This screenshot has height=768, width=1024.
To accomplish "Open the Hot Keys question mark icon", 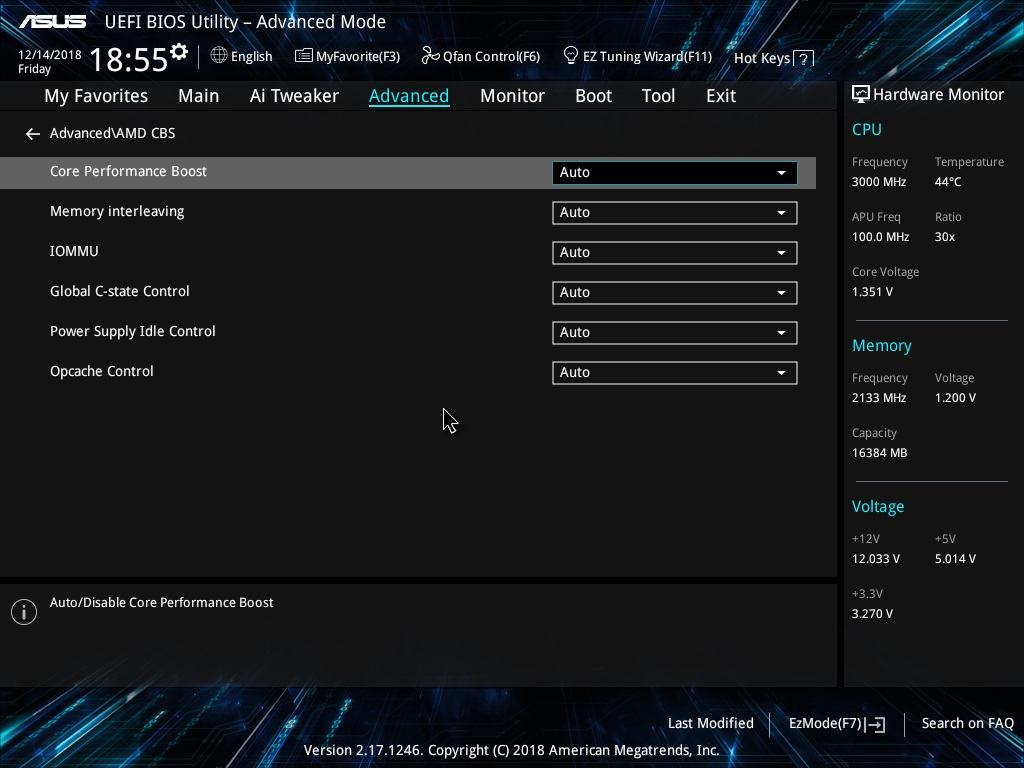I will (803, 59).
